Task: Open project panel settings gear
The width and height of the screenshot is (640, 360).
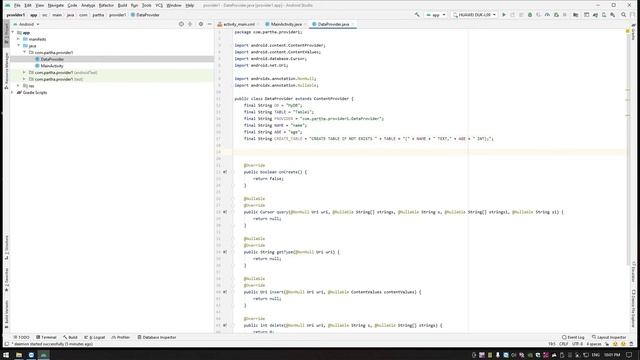Action: pos(200,24)
